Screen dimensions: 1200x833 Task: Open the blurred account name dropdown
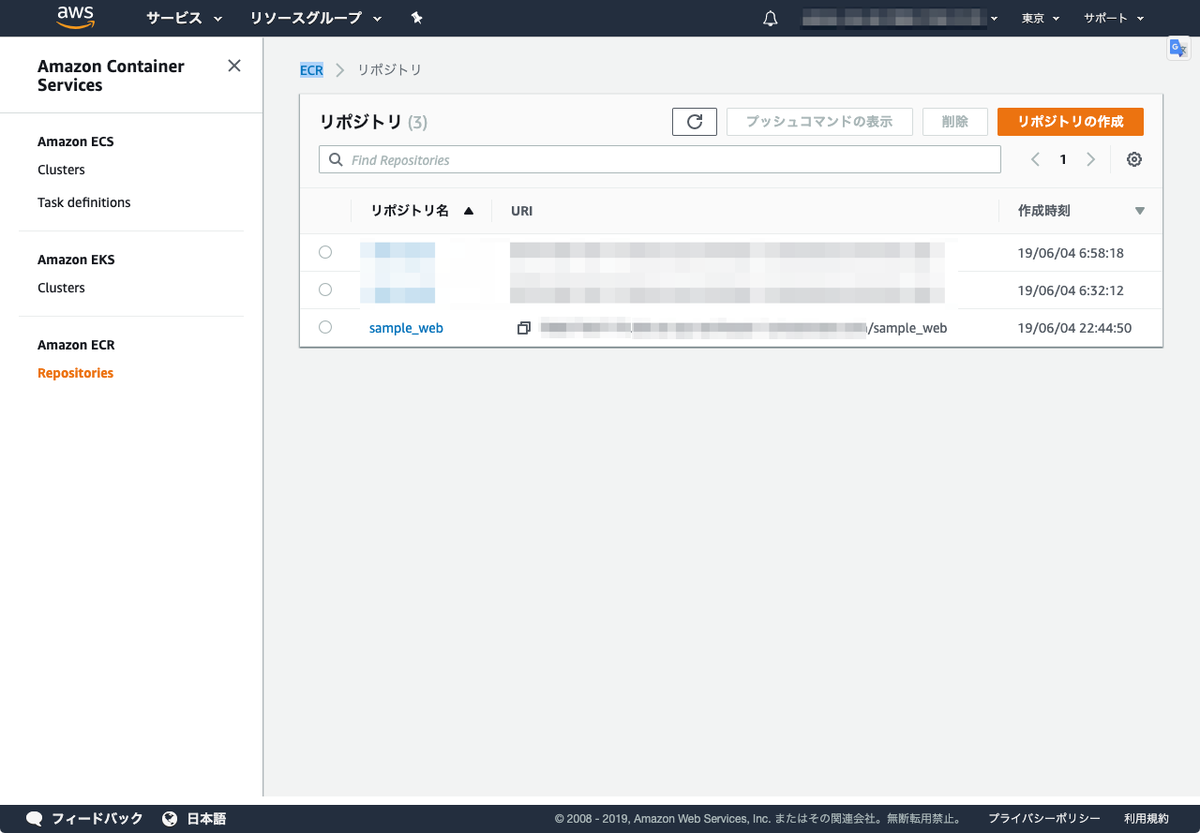click(x=900, y=18)
